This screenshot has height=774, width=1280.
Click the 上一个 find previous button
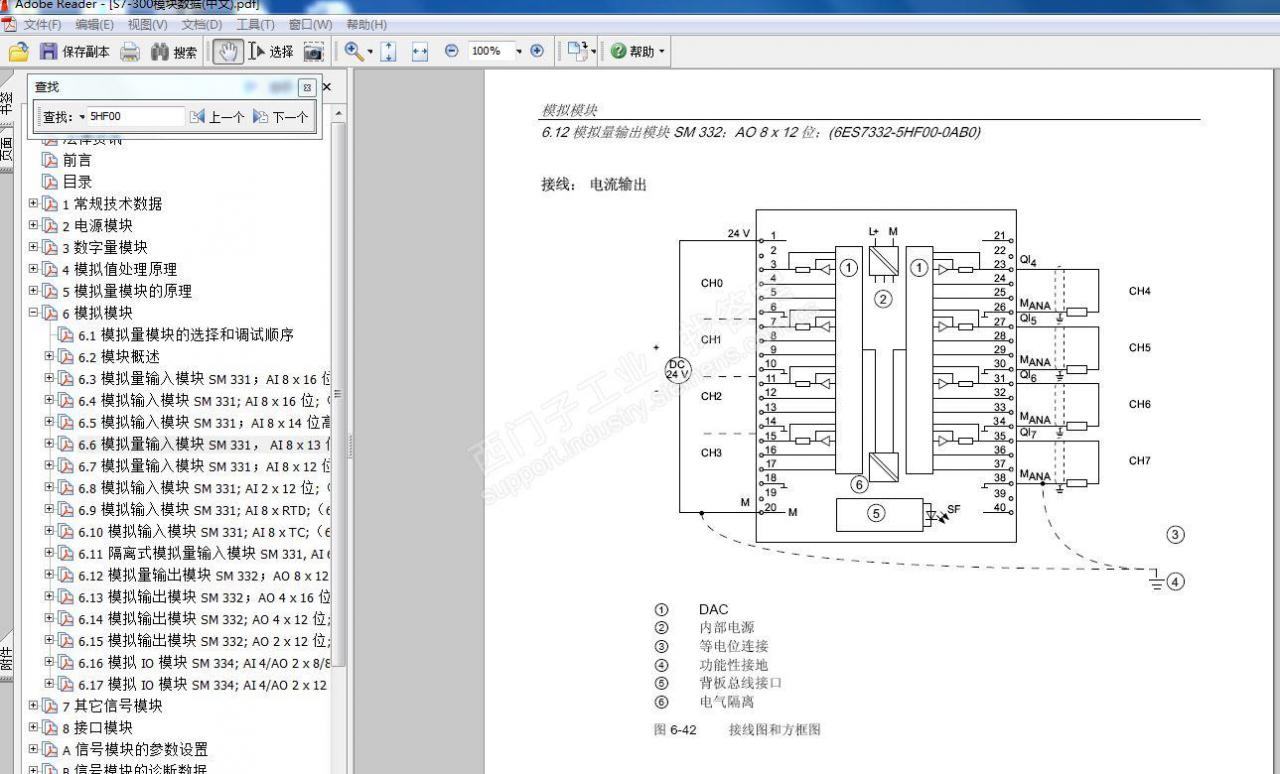(x=217, y=117)
